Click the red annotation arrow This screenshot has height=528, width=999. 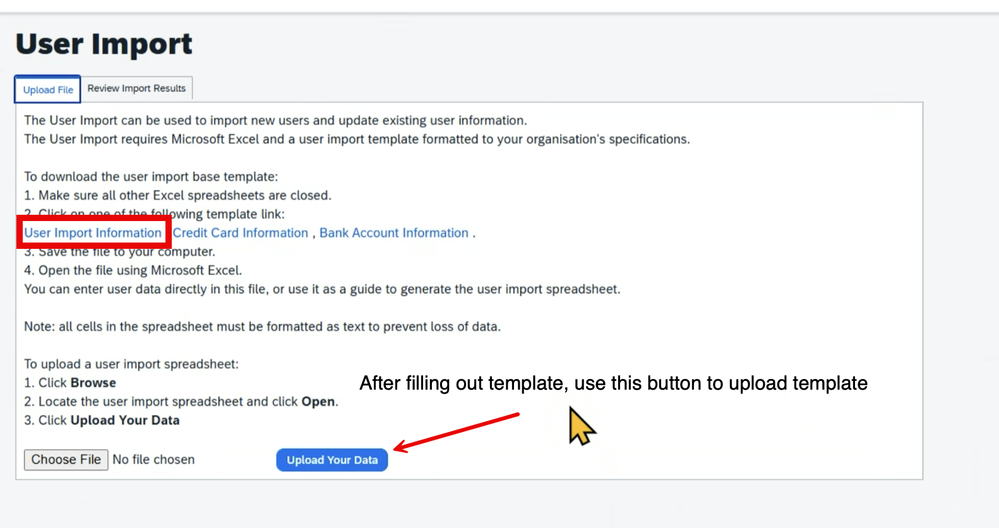tap(456, 432)
